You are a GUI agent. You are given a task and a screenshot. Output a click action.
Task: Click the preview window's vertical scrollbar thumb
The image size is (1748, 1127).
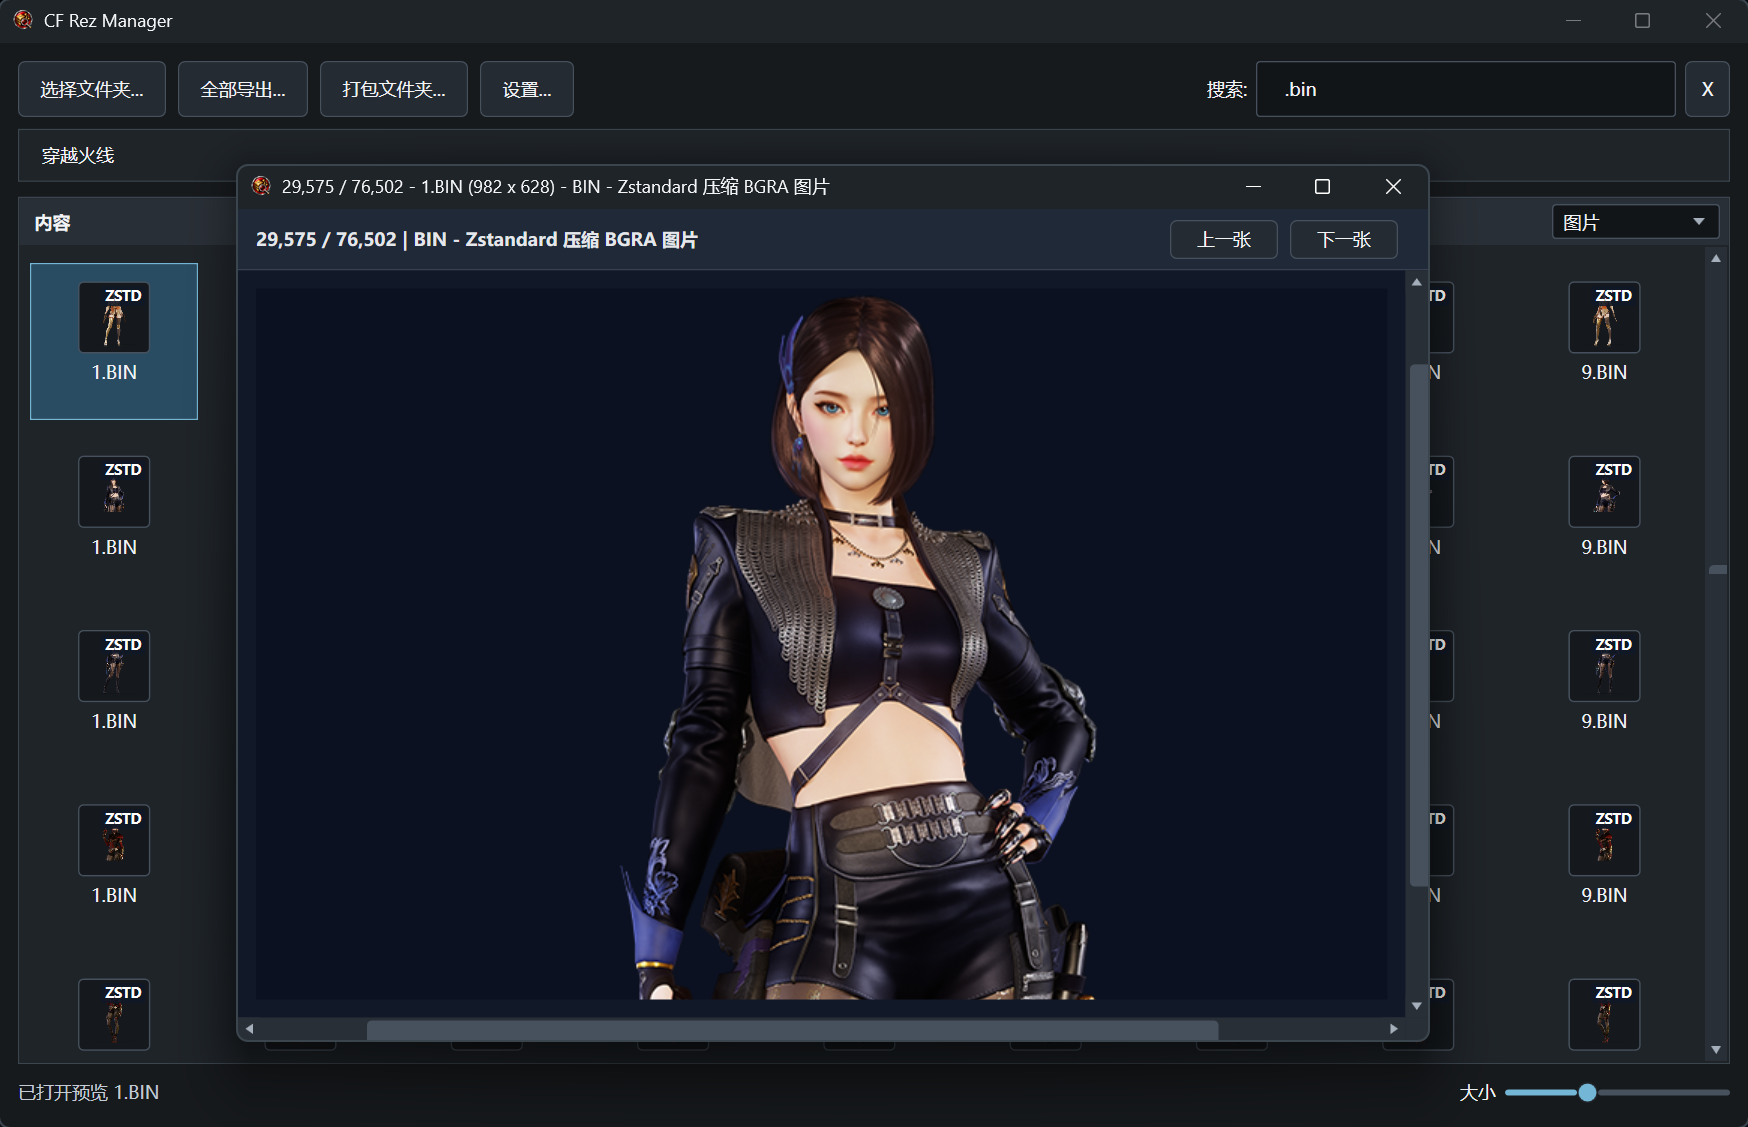(1417, 625)
